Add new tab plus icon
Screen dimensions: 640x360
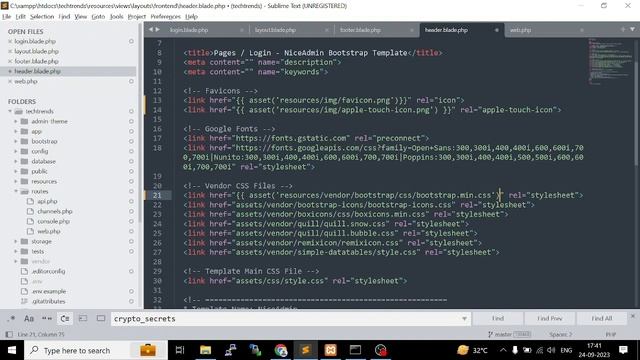point(623,30)
